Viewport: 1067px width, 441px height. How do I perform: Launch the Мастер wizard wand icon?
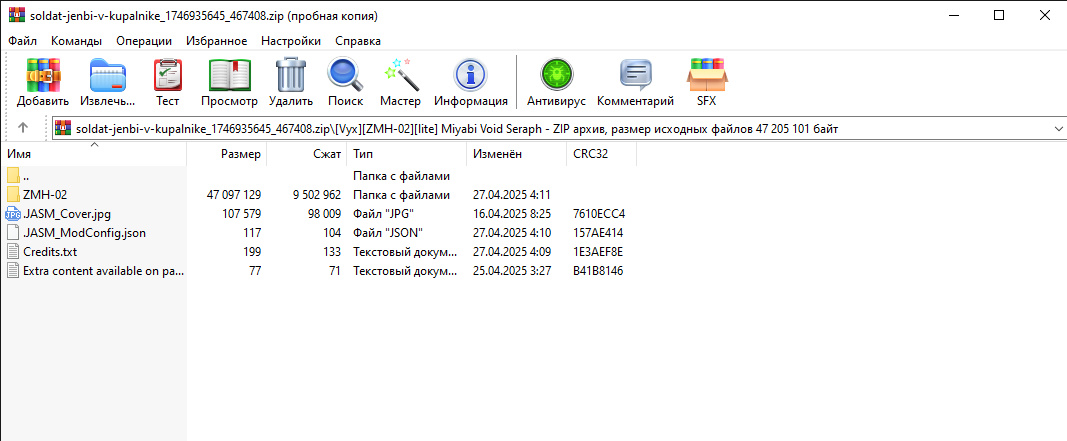click(400, 76)
